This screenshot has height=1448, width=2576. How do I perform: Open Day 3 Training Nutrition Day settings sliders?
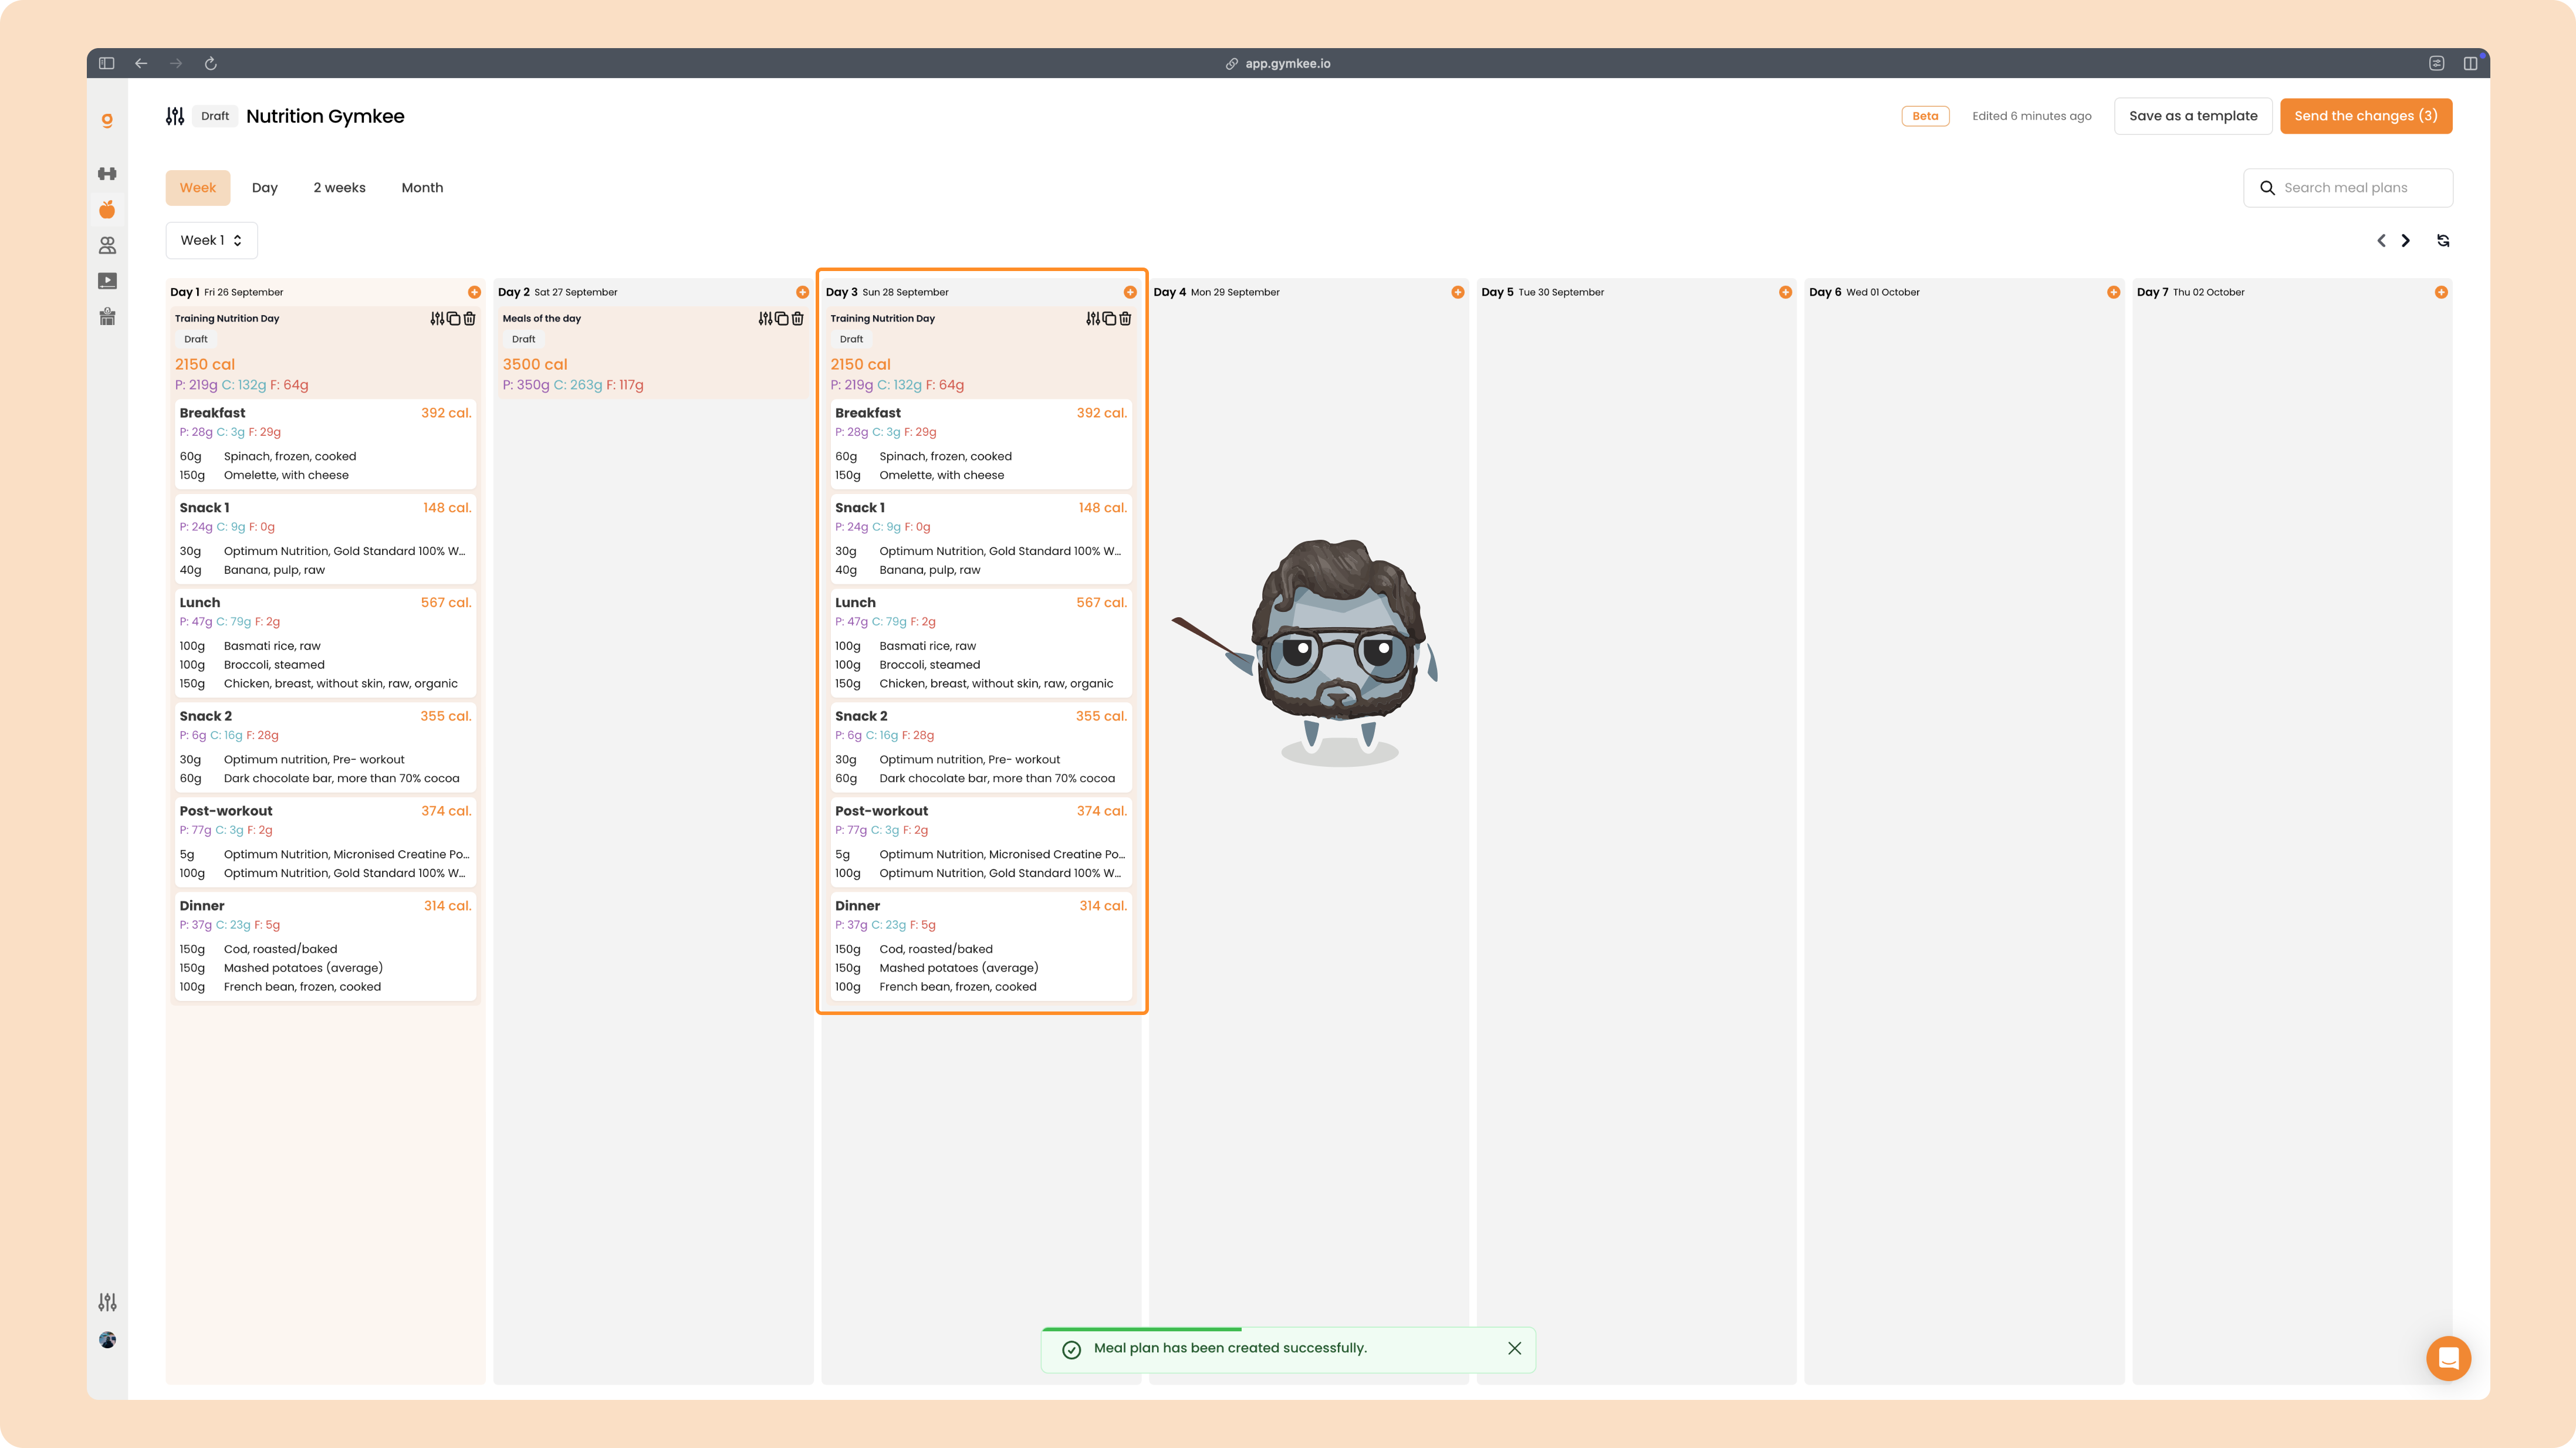(x=1093, y=318)
